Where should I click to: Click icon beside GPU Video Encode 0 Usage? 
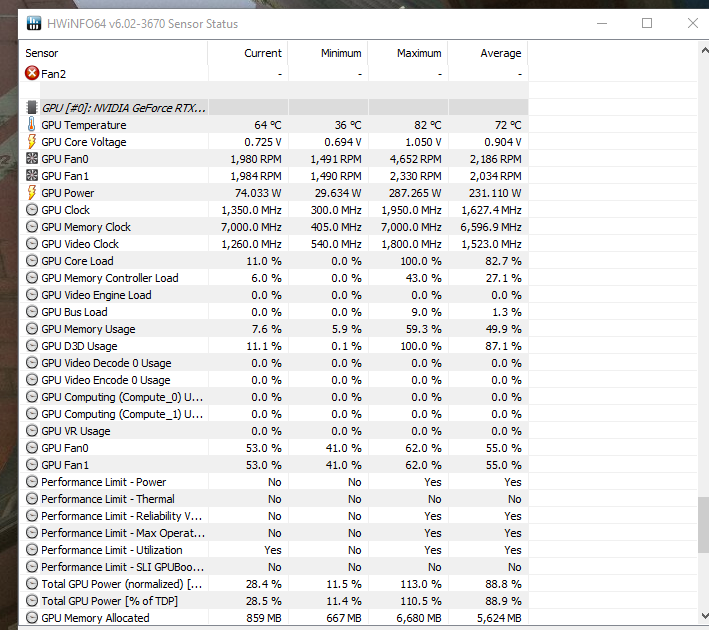32,379
